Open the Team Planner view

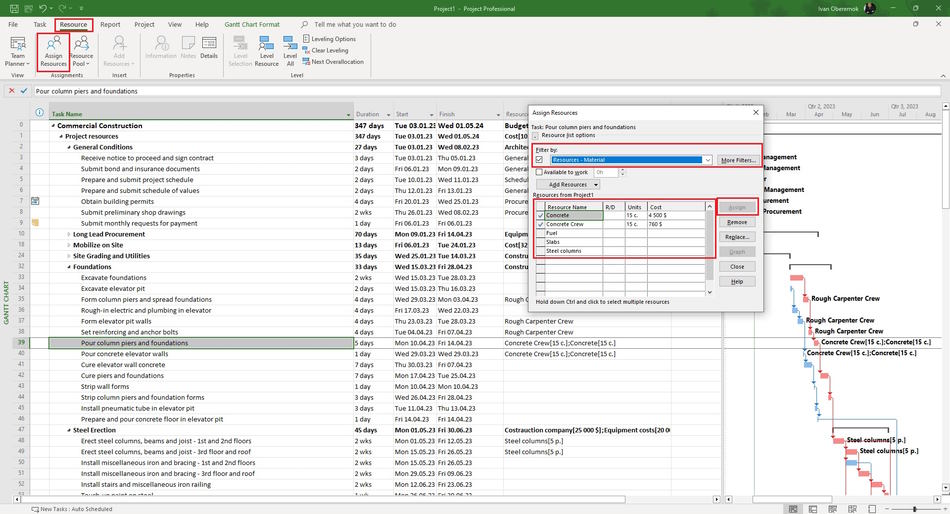click(17, 52)
